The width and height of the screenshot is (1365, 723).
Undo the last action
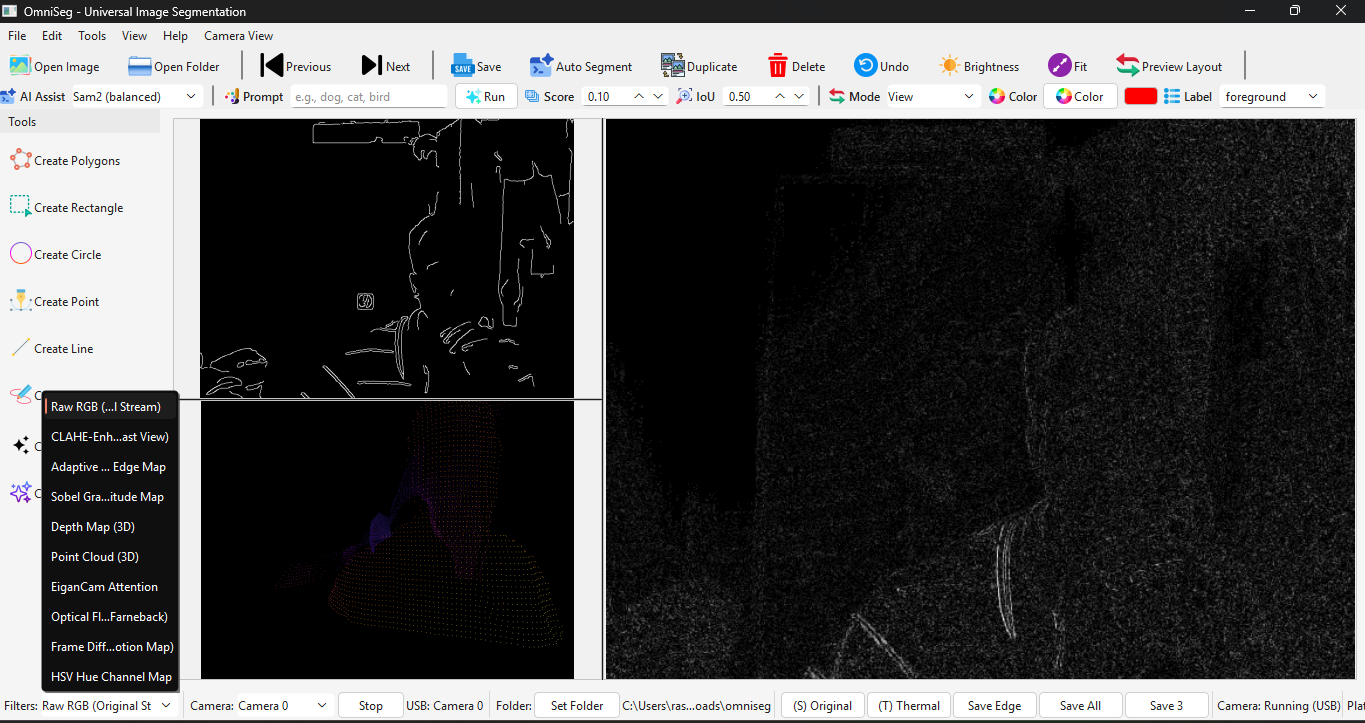point(881,66)
